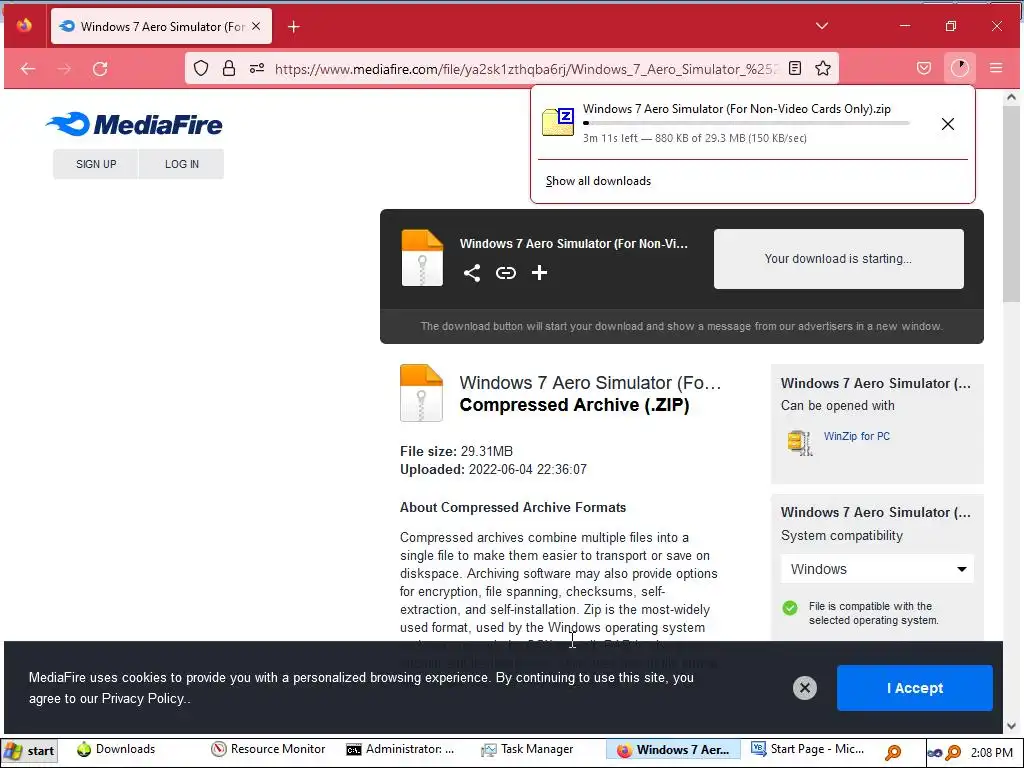Select the Windows 7 Aero Simulator tab

(x=161, y=26)
